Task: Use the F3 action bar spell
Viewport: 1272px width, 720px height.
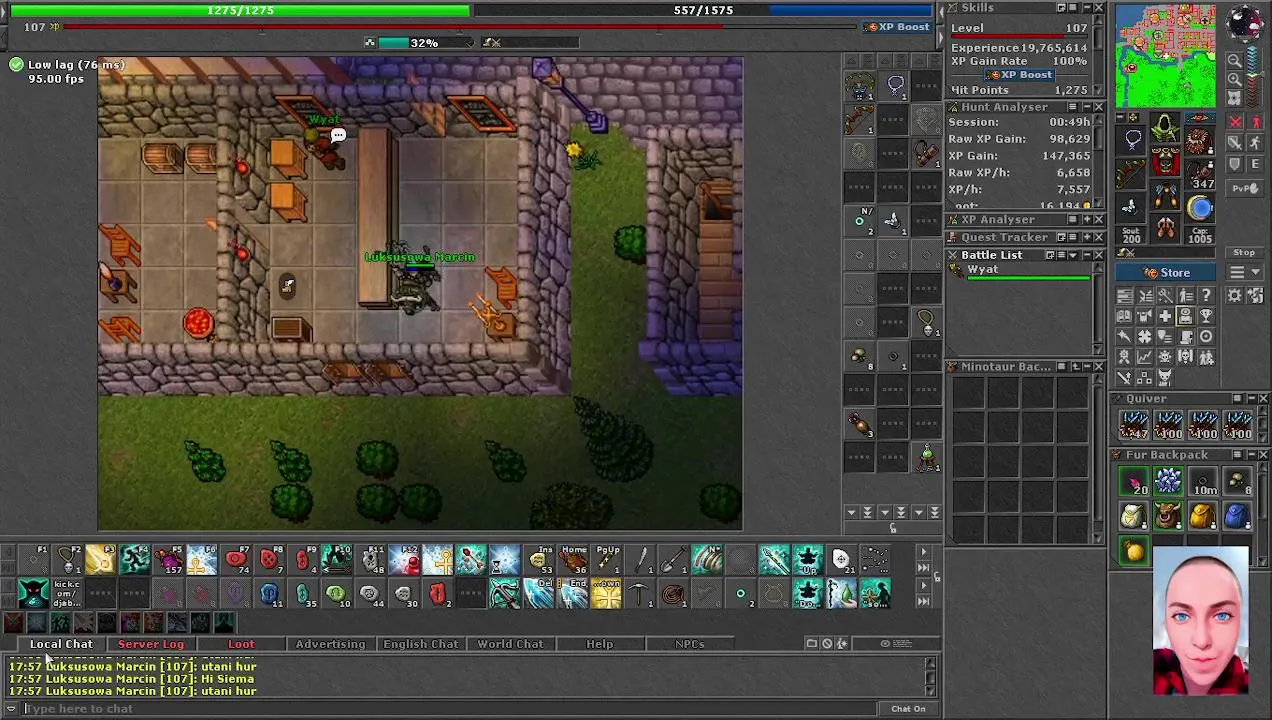Action: pos(100,560)
